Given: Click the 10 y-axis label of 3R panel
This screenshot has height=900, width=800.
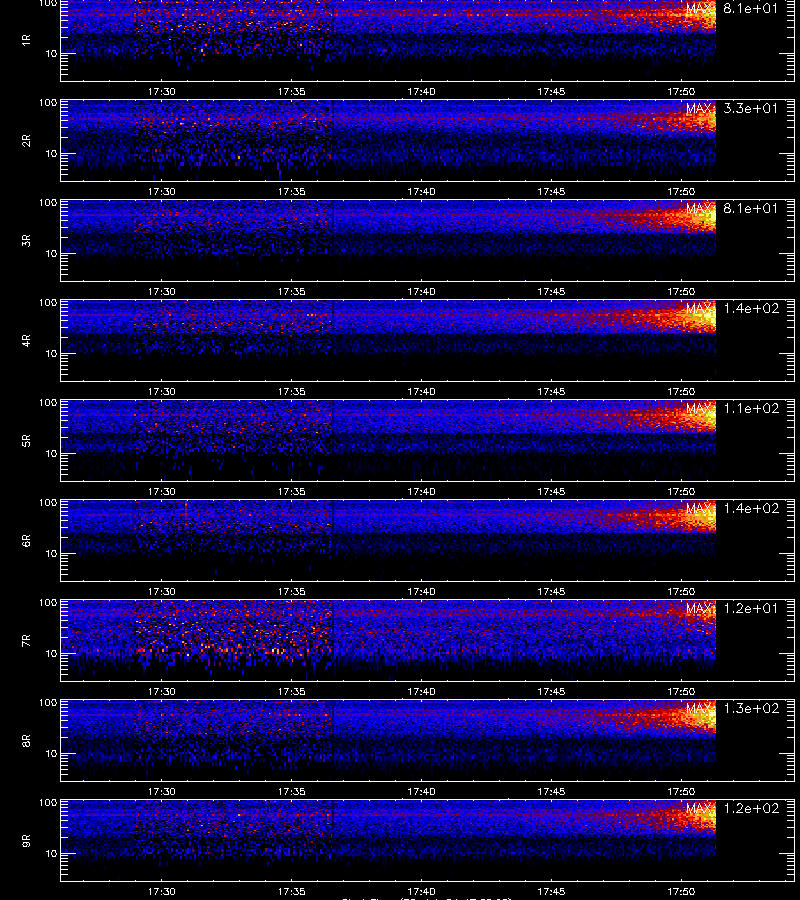Looking at the screenshot, I should pos(51,254).
